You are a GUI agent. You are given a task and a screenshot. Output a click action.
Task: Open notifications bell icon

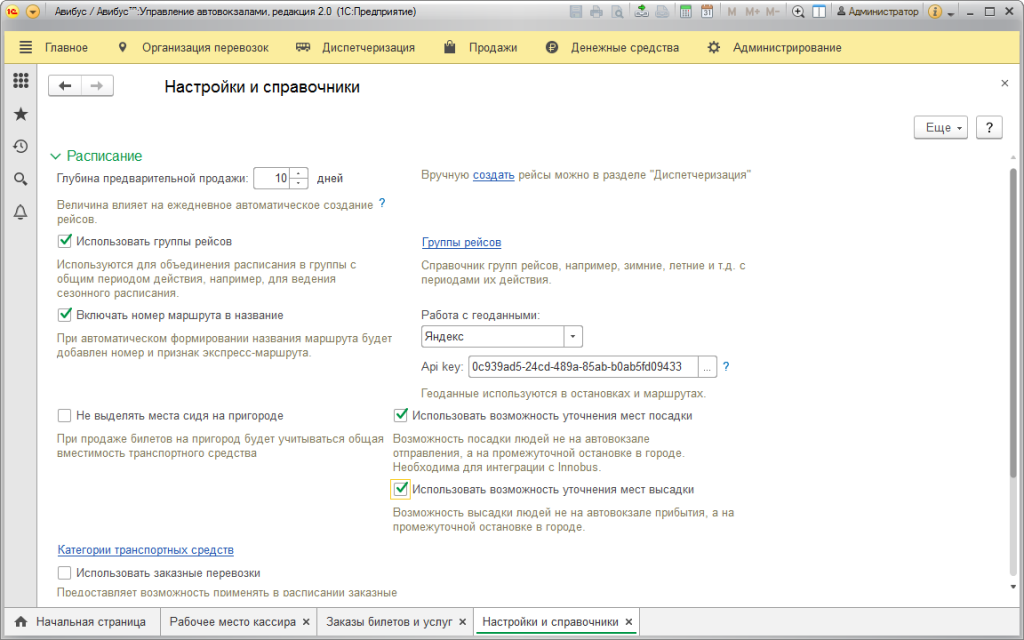tap(20, 212)
